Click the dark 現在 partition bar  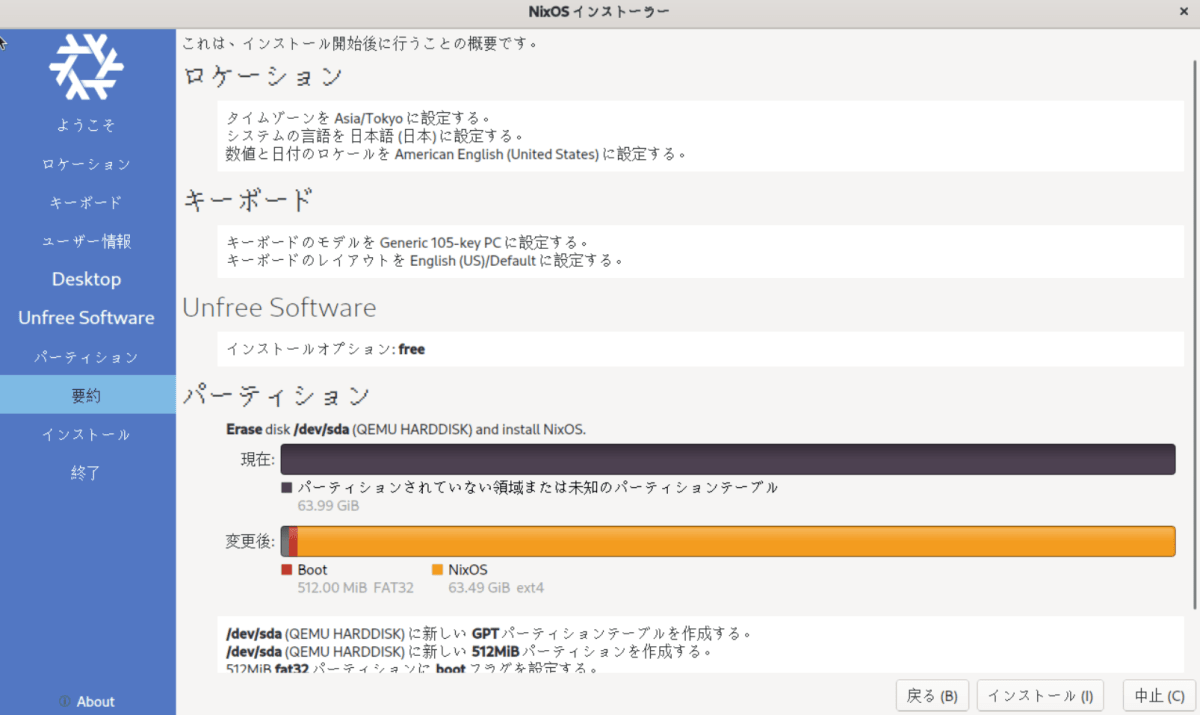[x=727, y=459]
